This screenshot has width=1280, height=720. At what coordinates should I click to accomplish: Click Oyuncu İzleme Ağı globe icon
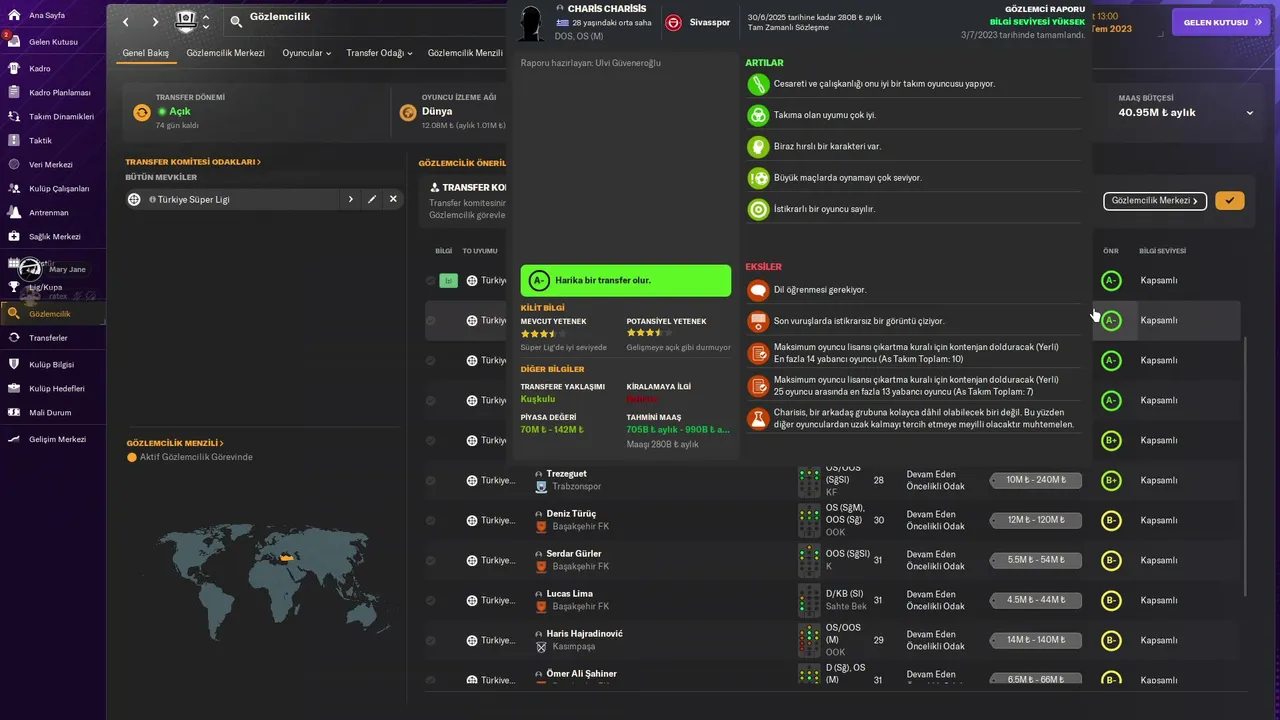tap(408, 112)
